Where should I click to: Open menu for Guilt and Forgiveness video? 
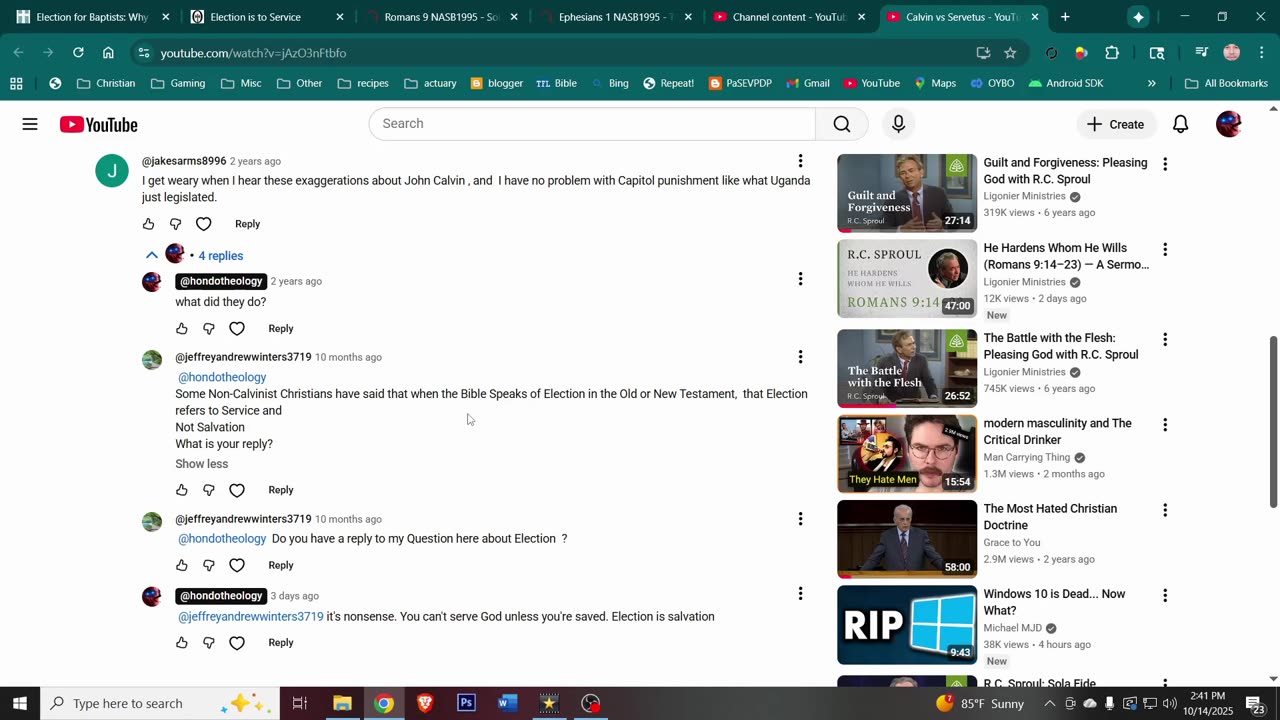(1165, 164)
